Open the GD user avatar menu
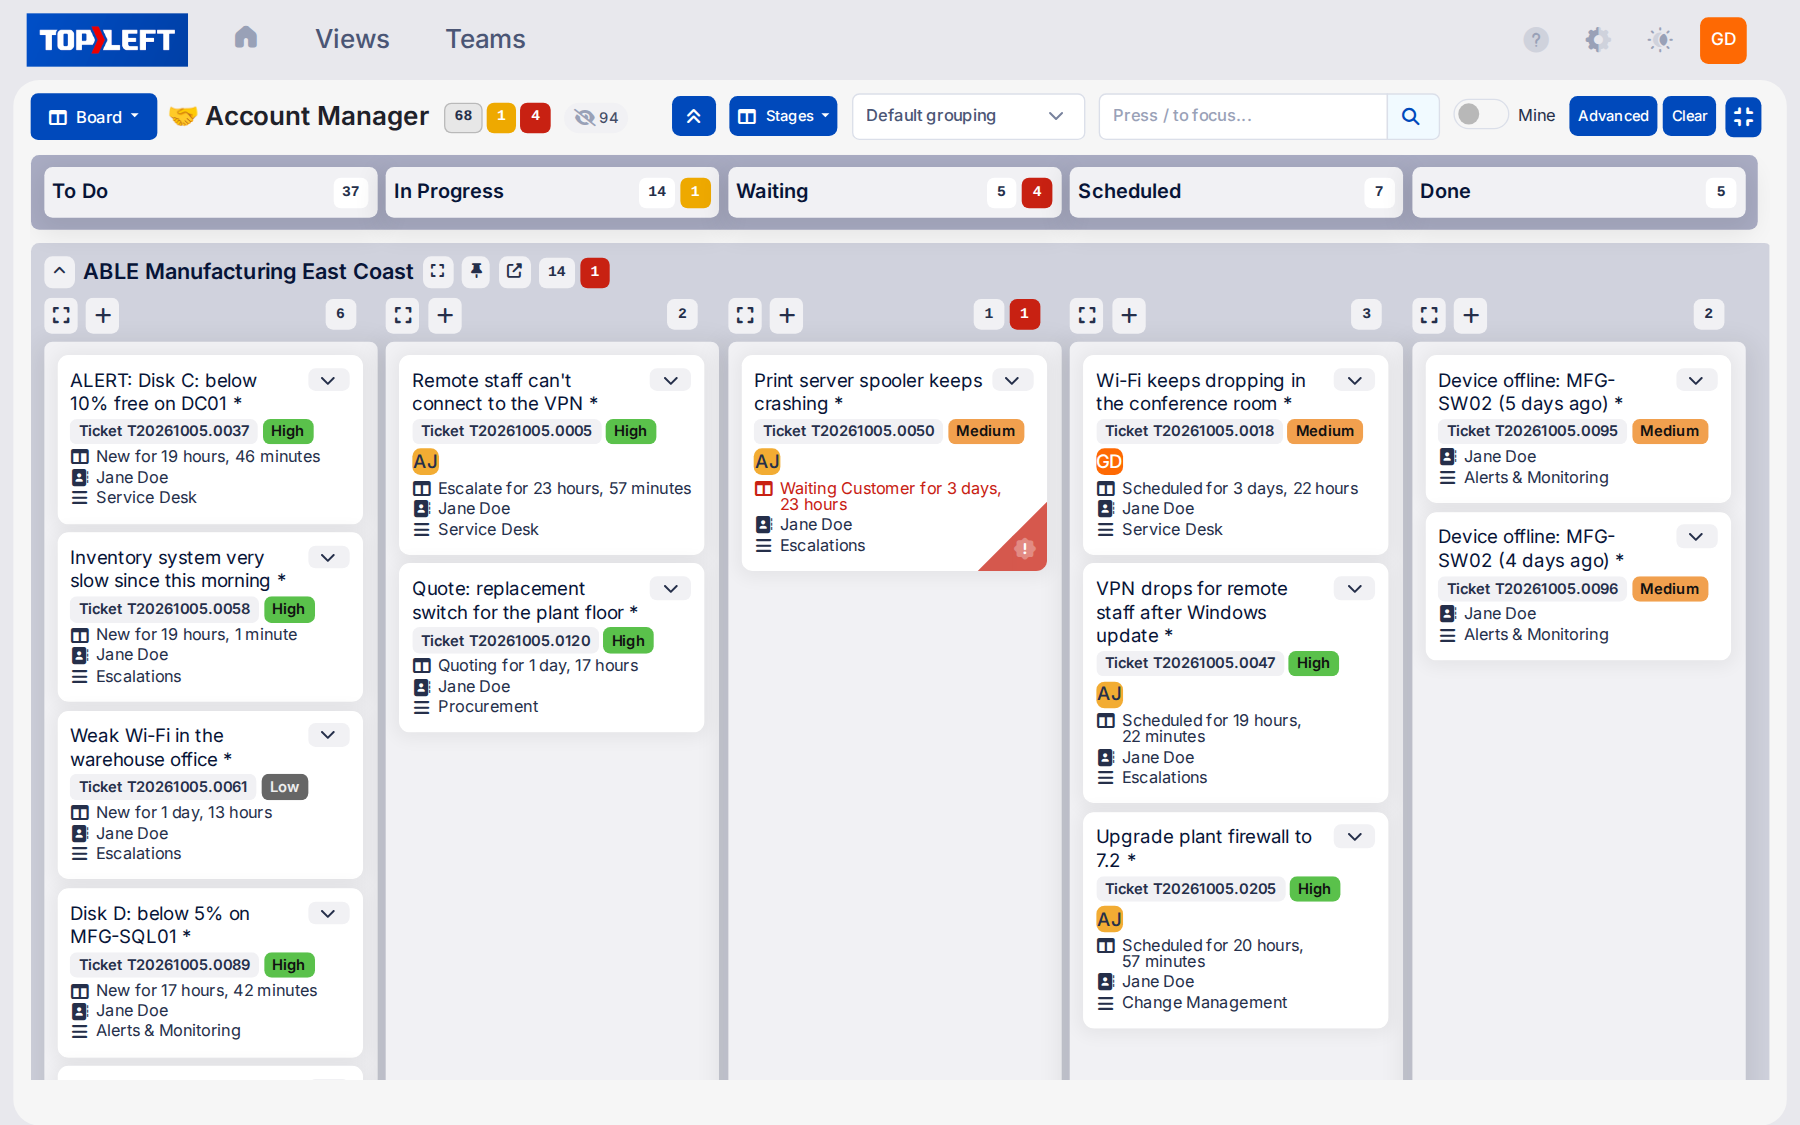The image size is (1800, 1125). click(x=1723, y=40)
